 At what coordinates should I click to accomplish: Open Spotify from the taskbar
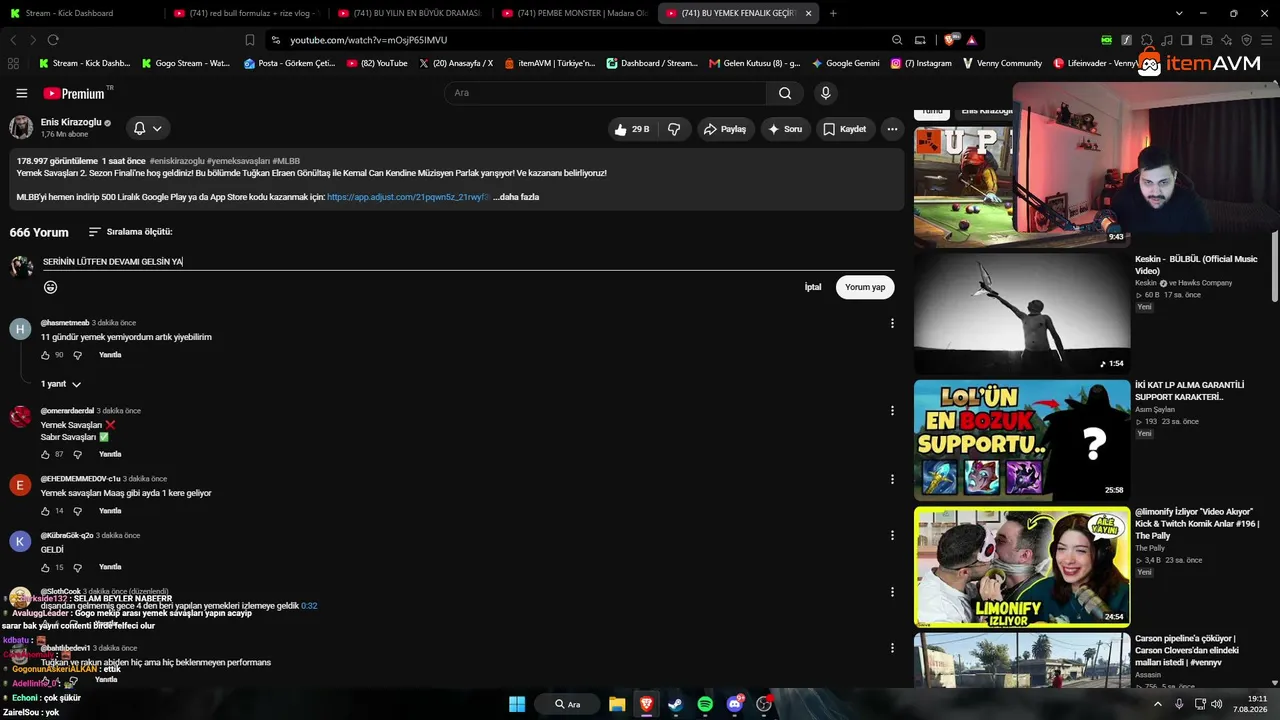coord(705,704)
